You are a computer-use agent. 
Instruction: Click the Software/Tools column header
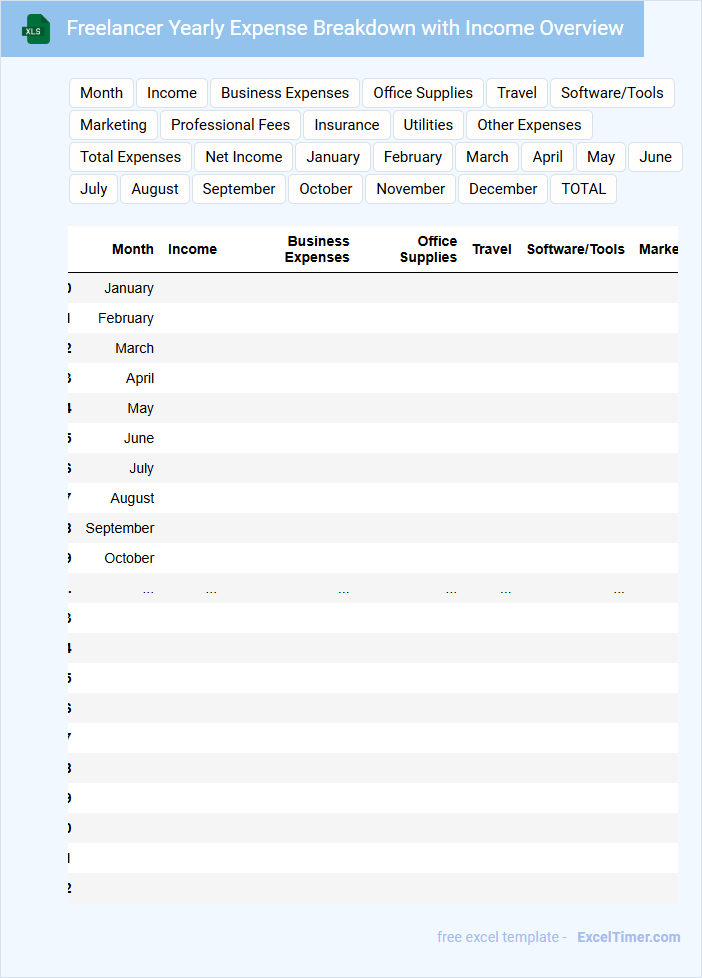tap(575, 249)
